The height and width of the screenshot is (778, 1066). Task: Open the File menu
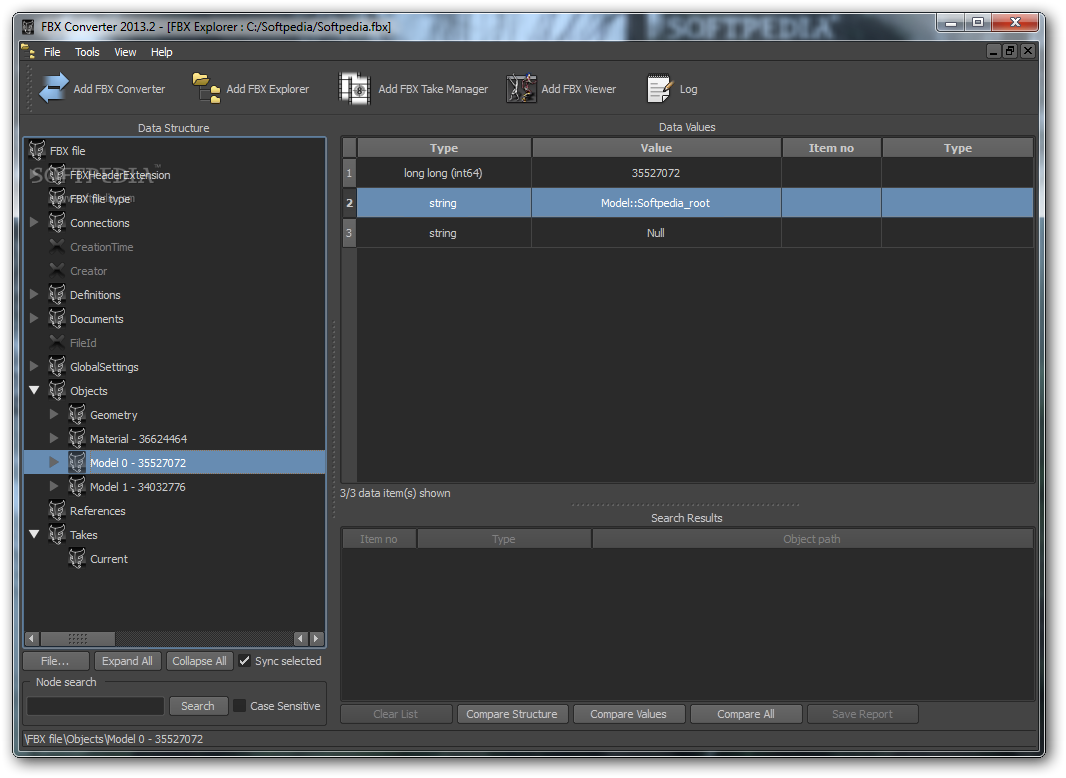[52, 52]
